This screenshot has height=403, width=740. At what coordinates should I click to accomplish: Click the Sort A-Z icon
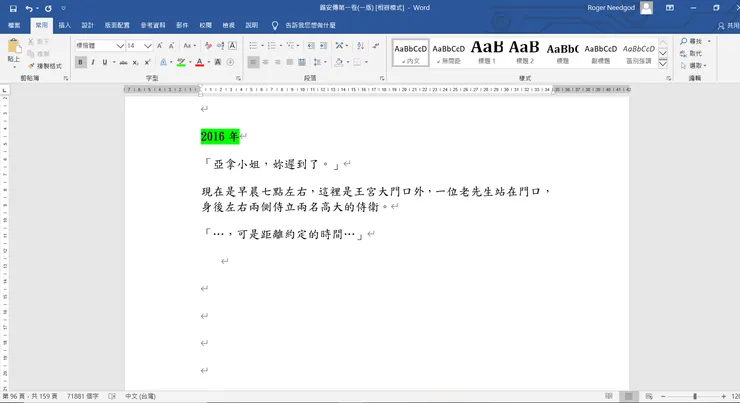click(361, 46)
